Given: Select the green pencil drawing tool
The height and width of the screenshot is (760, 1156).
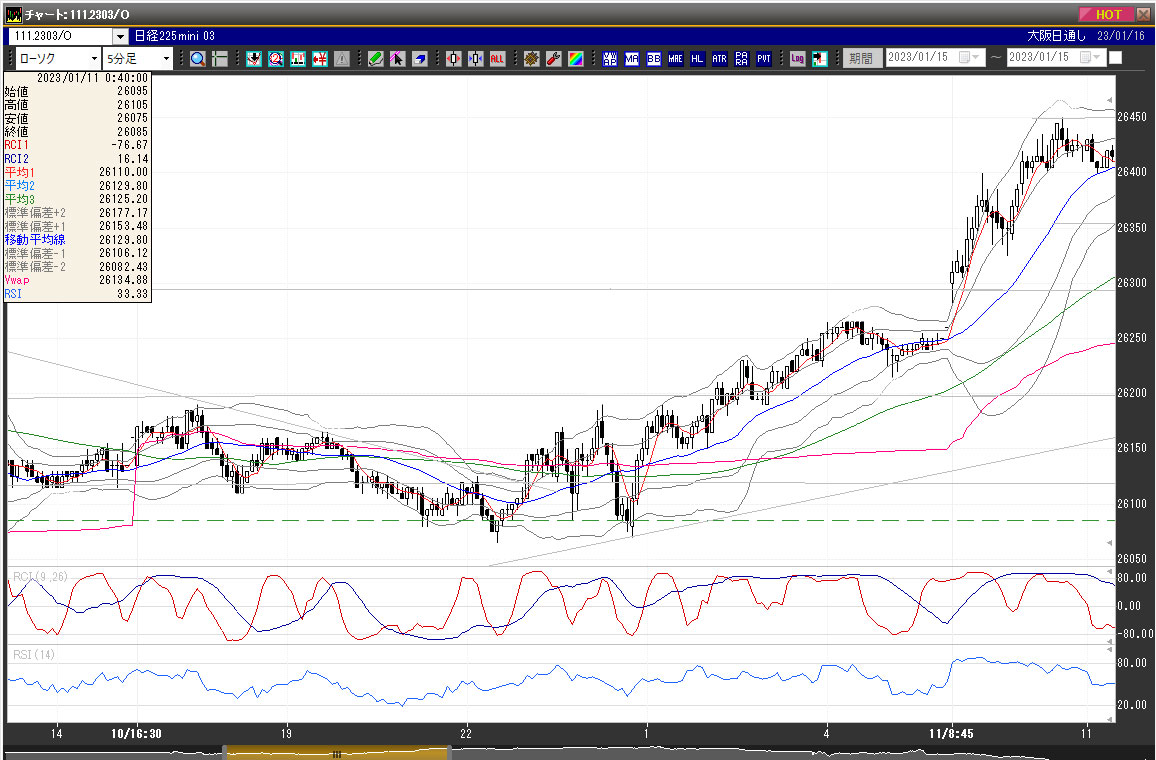Looking at the screenshot, I should pyautogui.click(x=376, y=59).
